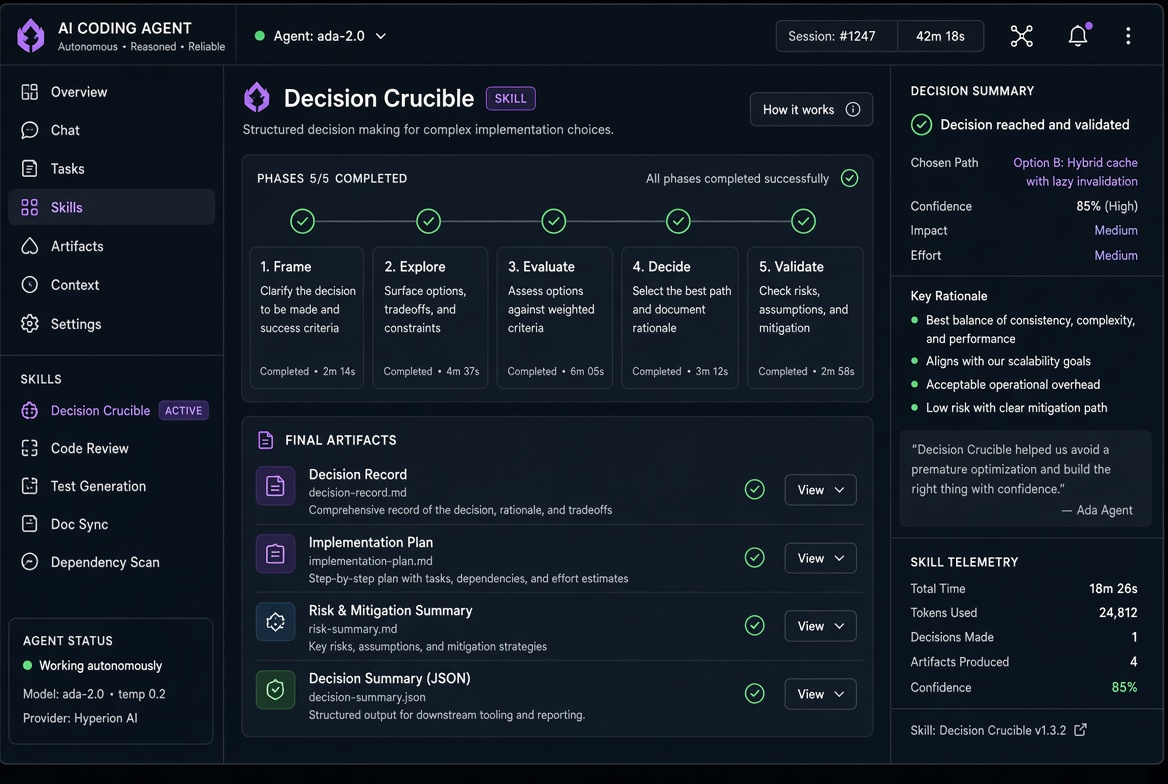Click the Validate phase checkmark circle
The width and height of the screenshot is (1168, 784).
click(x=803, y=221)
